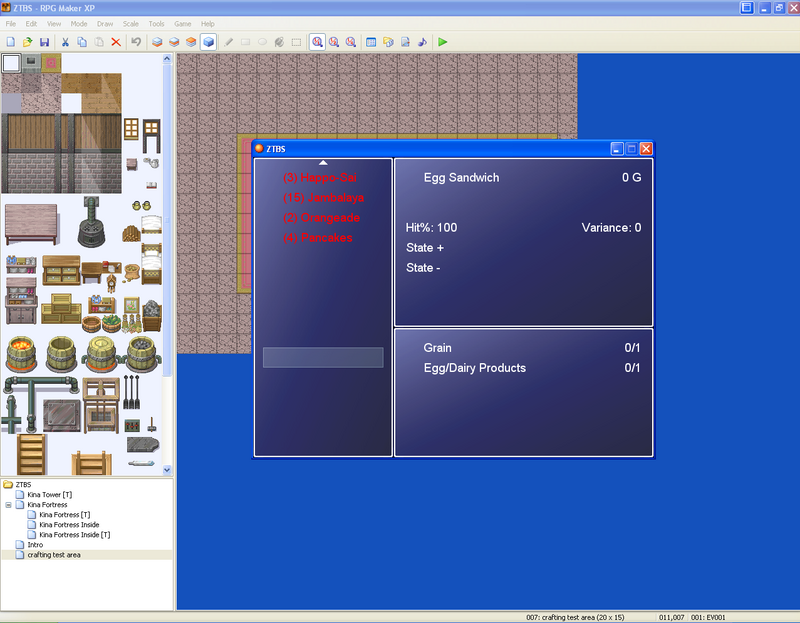Open the Script Editor icon
This screenshot has height=623, width=800.
[x=404, y=42]
